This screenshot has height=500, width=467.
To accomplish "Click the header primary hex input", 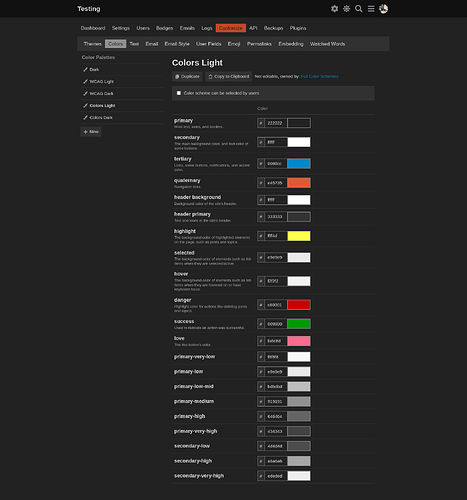I will (x=276, y=217).
